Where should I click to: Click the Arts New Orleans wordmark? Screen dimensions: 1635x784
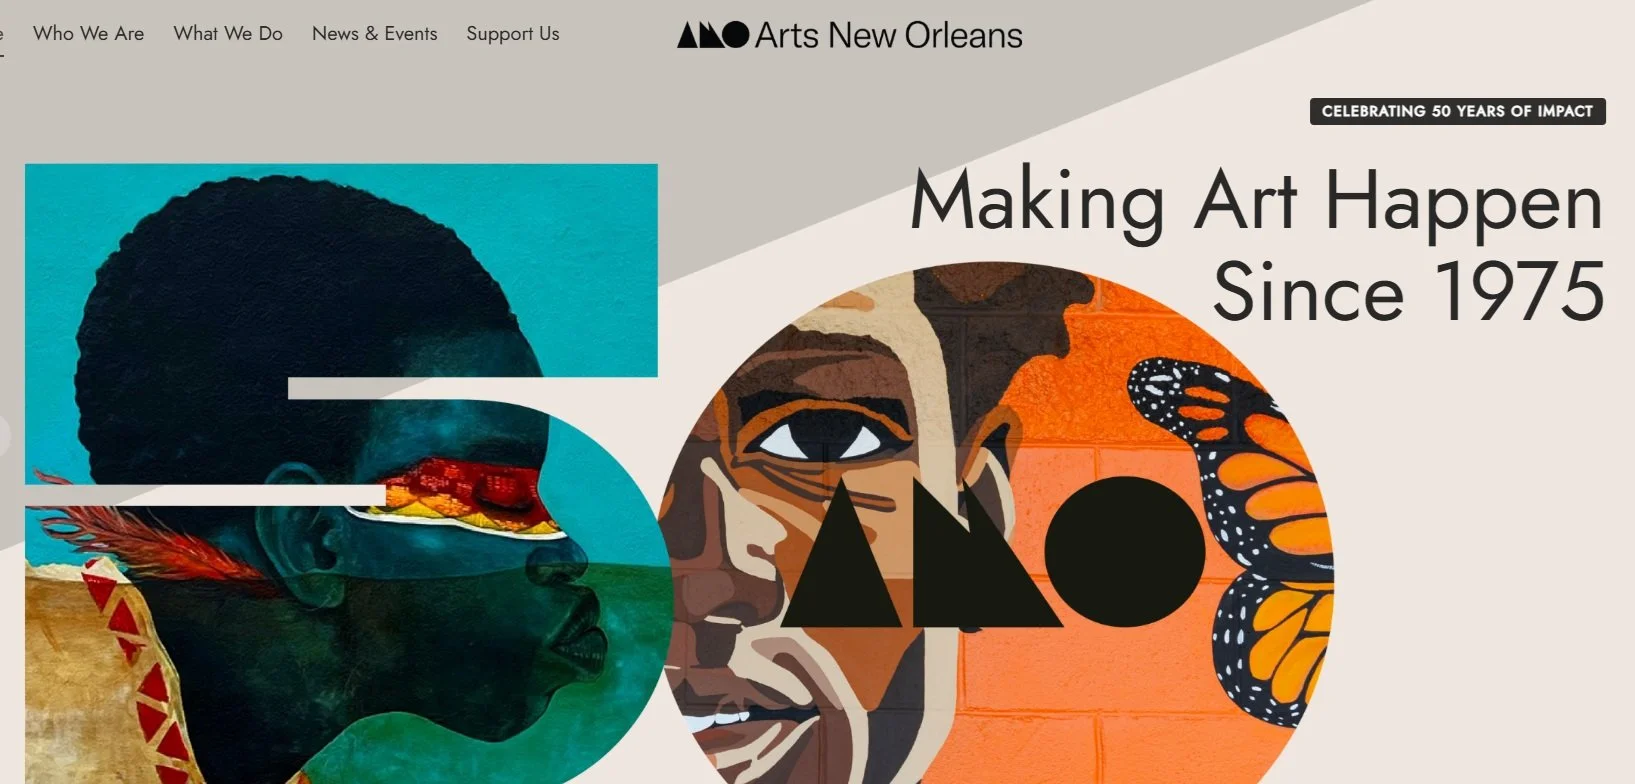[889, 36]
